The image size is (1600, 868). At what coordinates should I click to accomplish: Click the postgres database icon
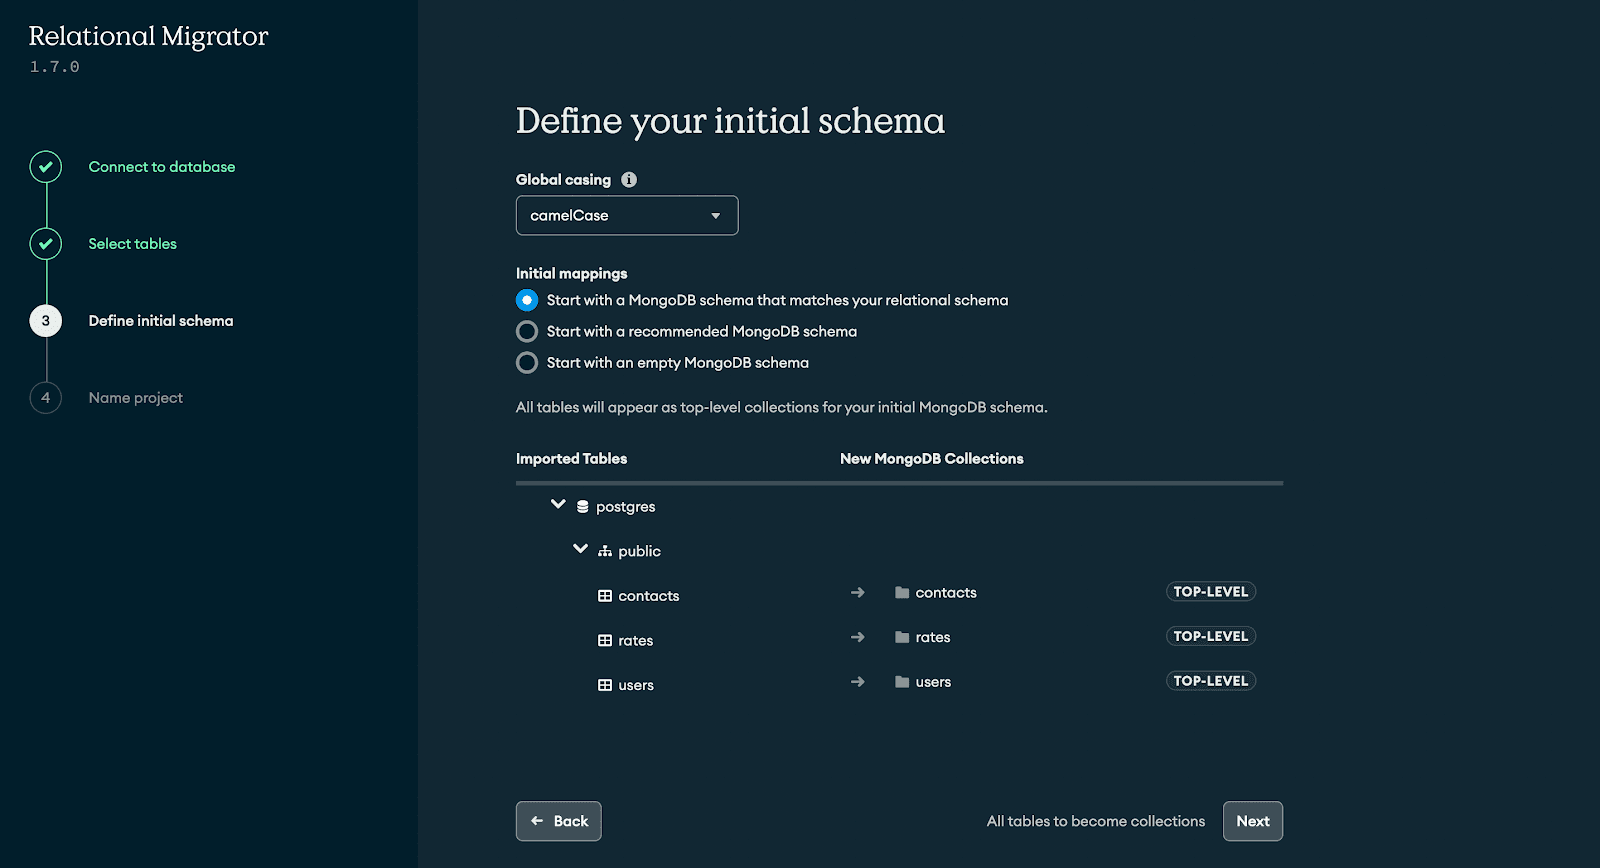click(x=583, y=507)
